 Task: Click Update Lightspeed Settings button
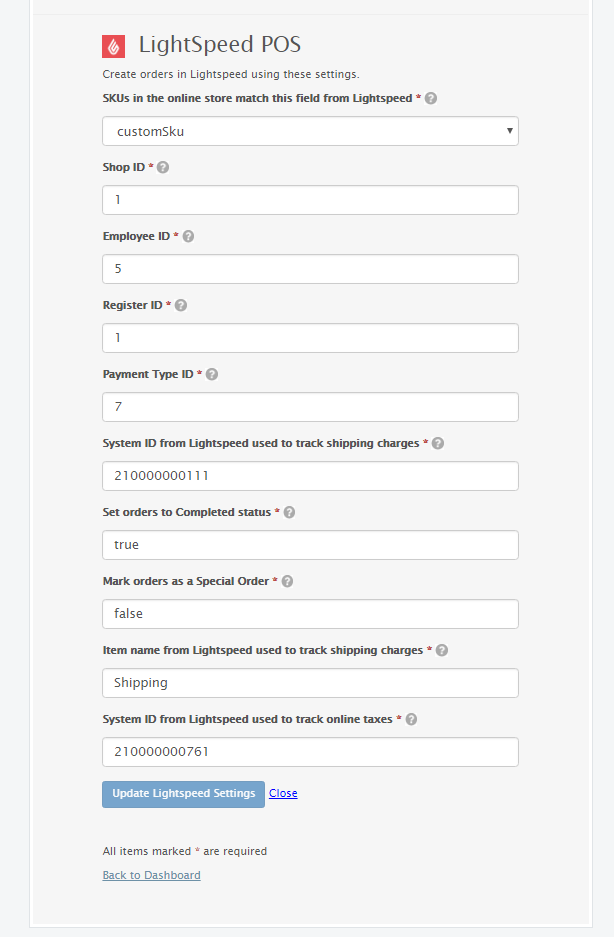184,794
